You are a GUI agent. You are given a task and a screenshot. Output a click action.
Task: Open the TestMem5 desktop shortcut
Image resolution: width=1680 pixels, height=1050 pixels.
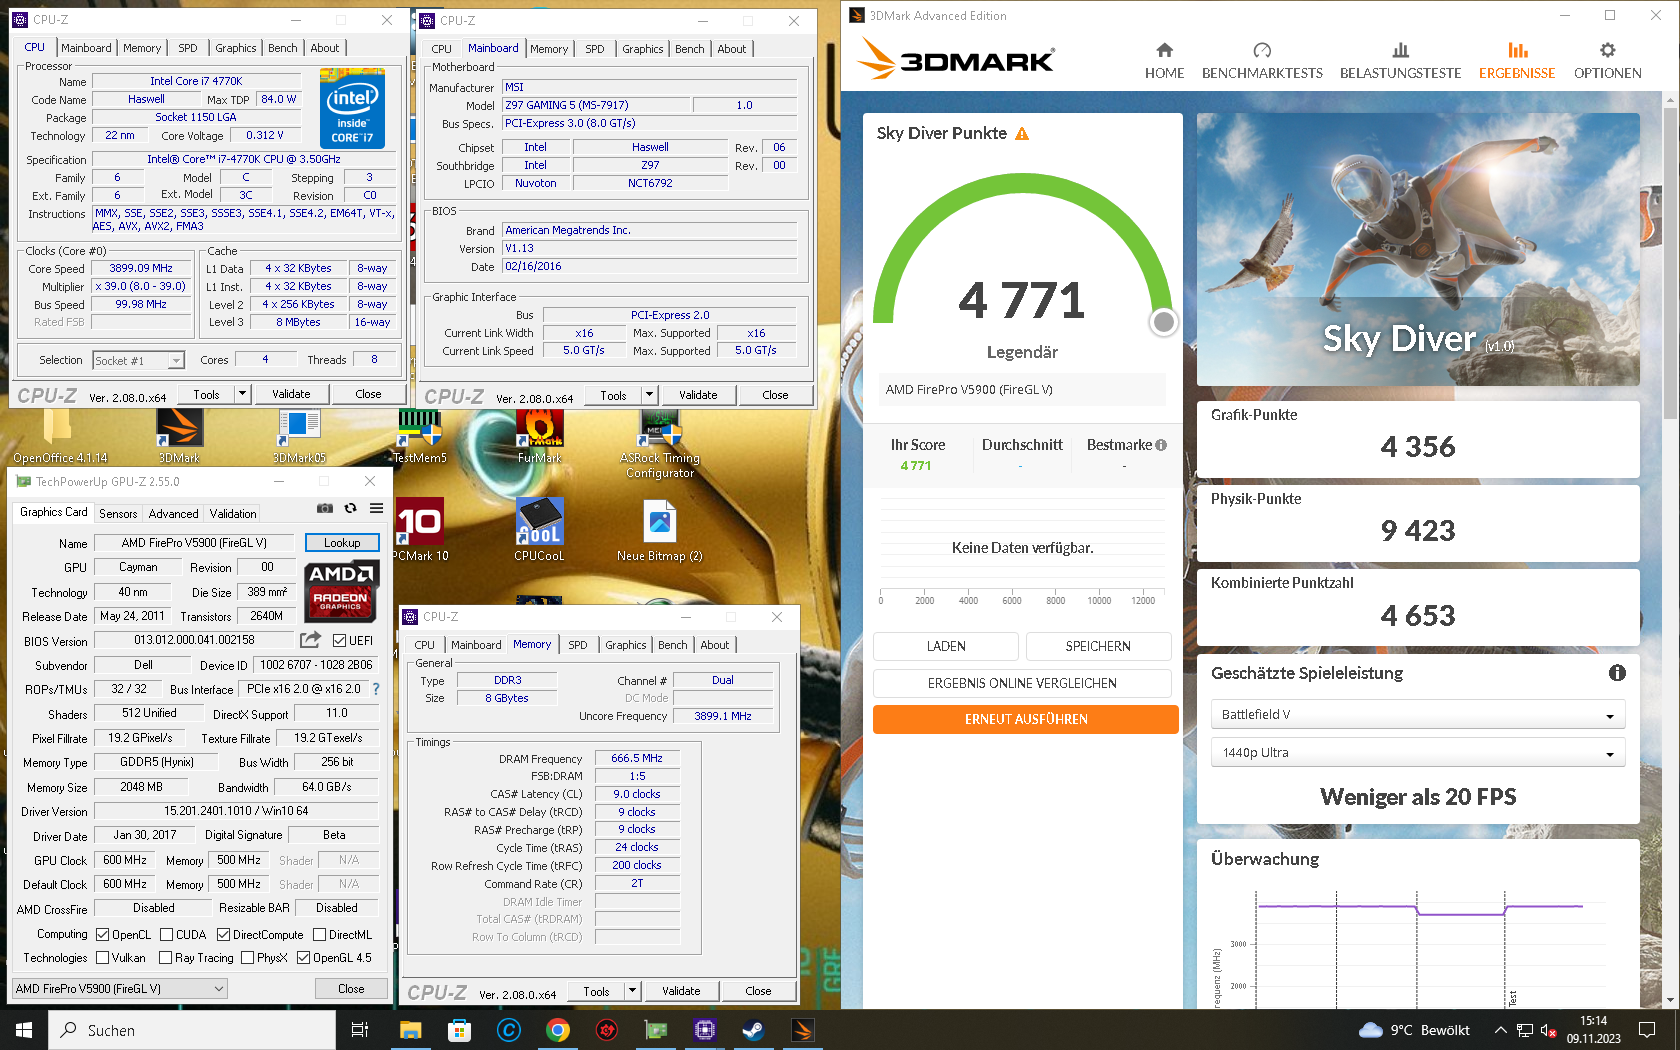click(420, 436)
